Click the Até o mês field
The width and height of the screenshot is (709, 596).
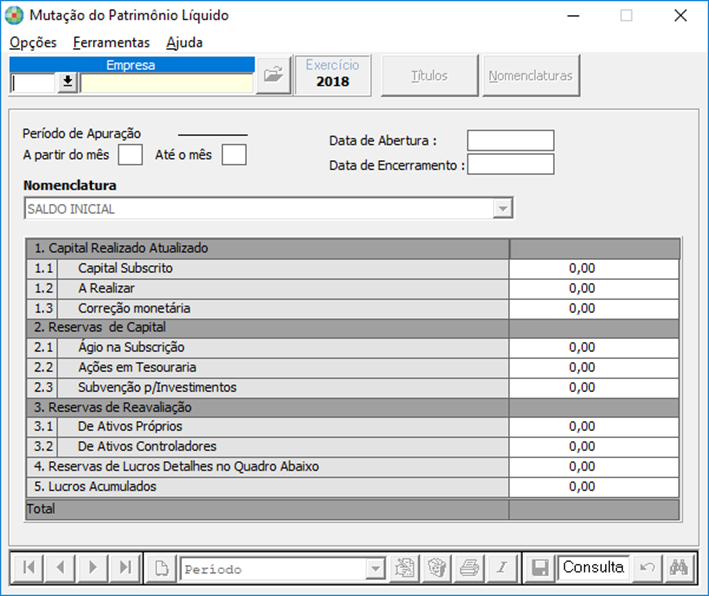click(234, 155)
